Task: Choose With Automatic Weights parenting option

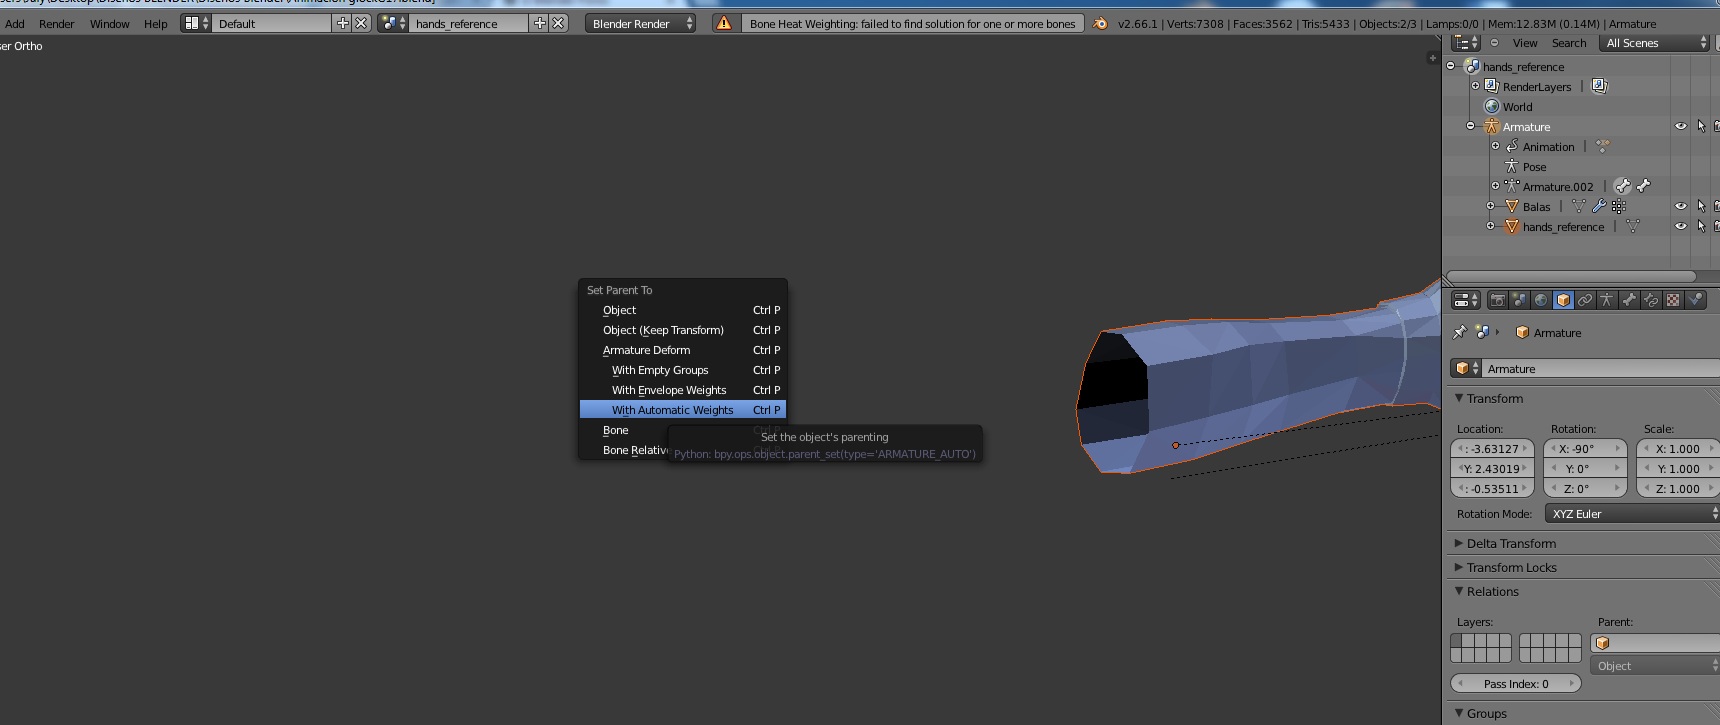Action: [672, 410]
